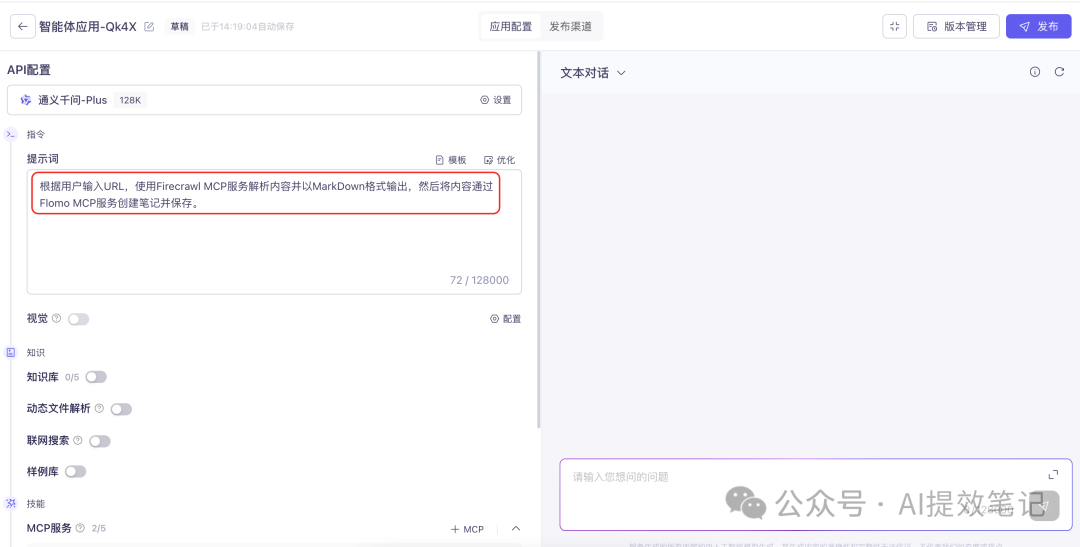Click the info icon in chat panel

point(1035,72)
